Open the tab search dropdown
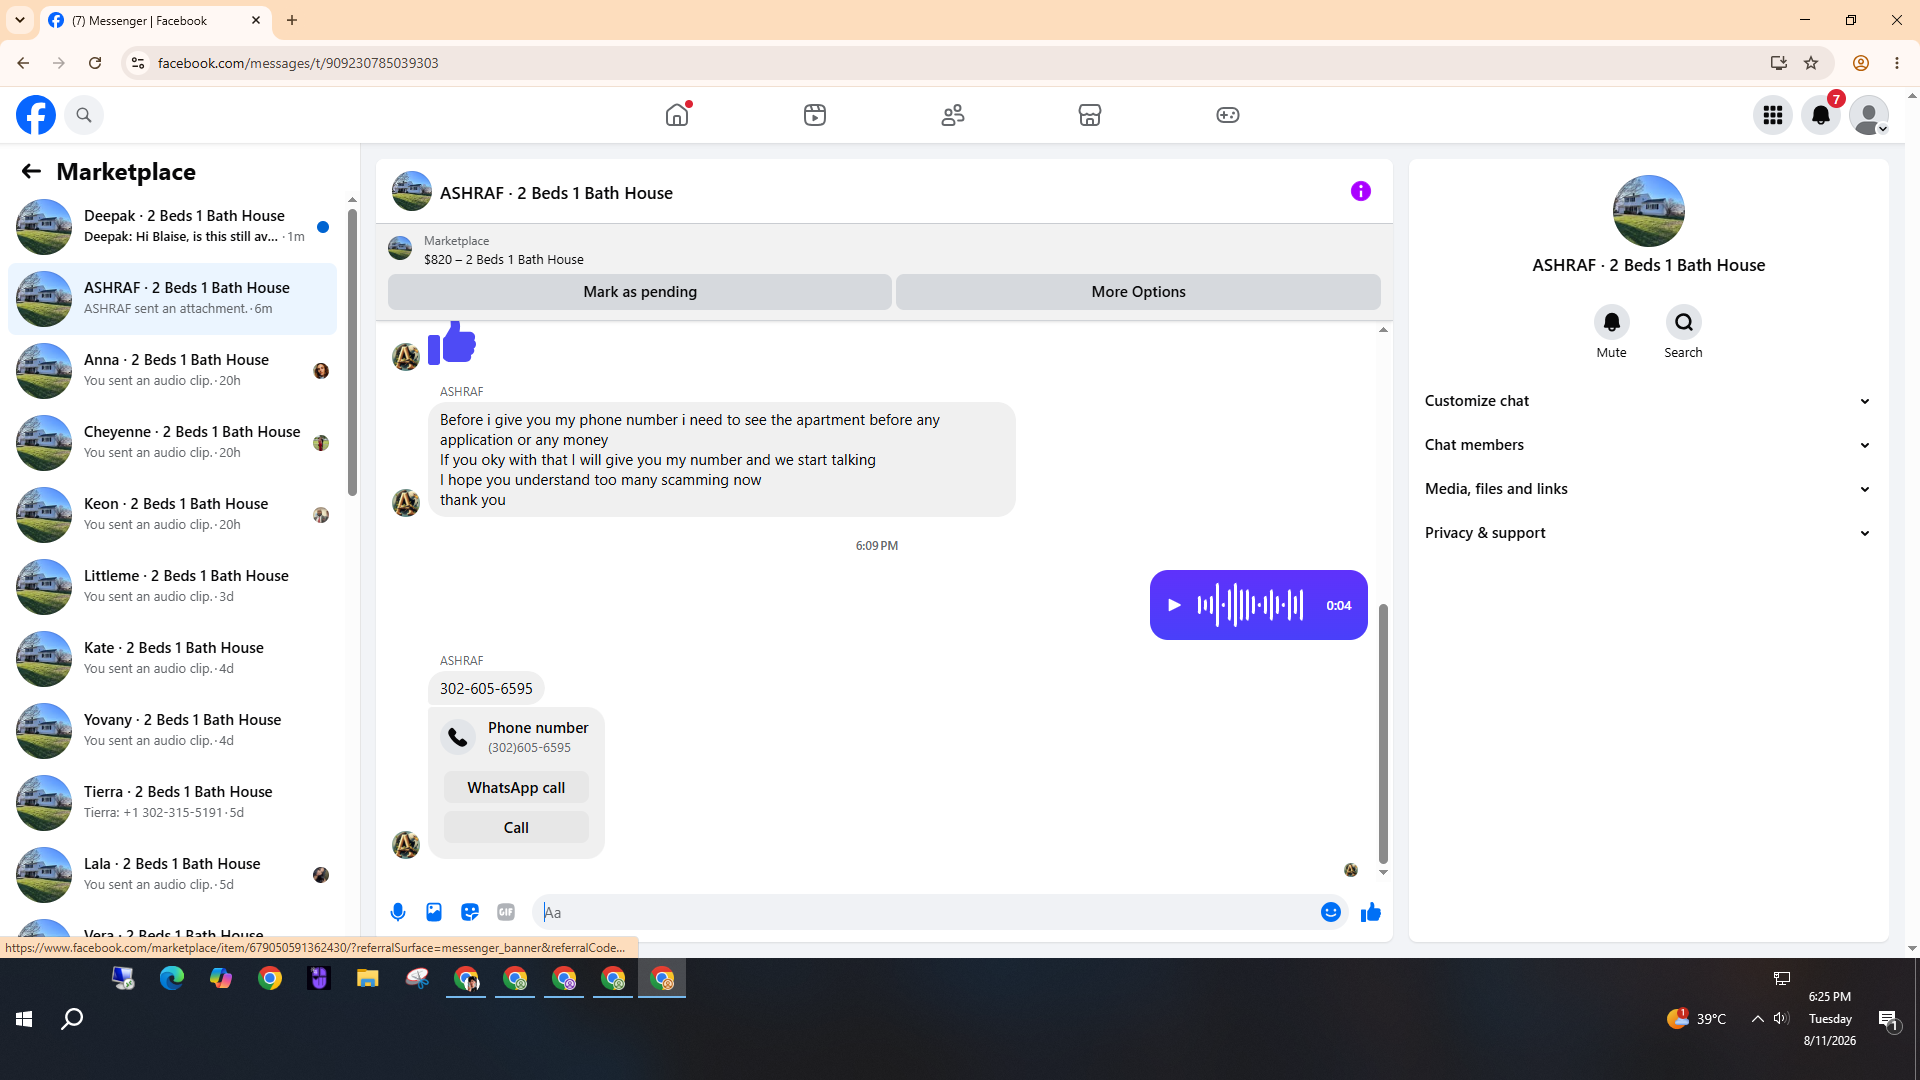 [x=20, y=20]
